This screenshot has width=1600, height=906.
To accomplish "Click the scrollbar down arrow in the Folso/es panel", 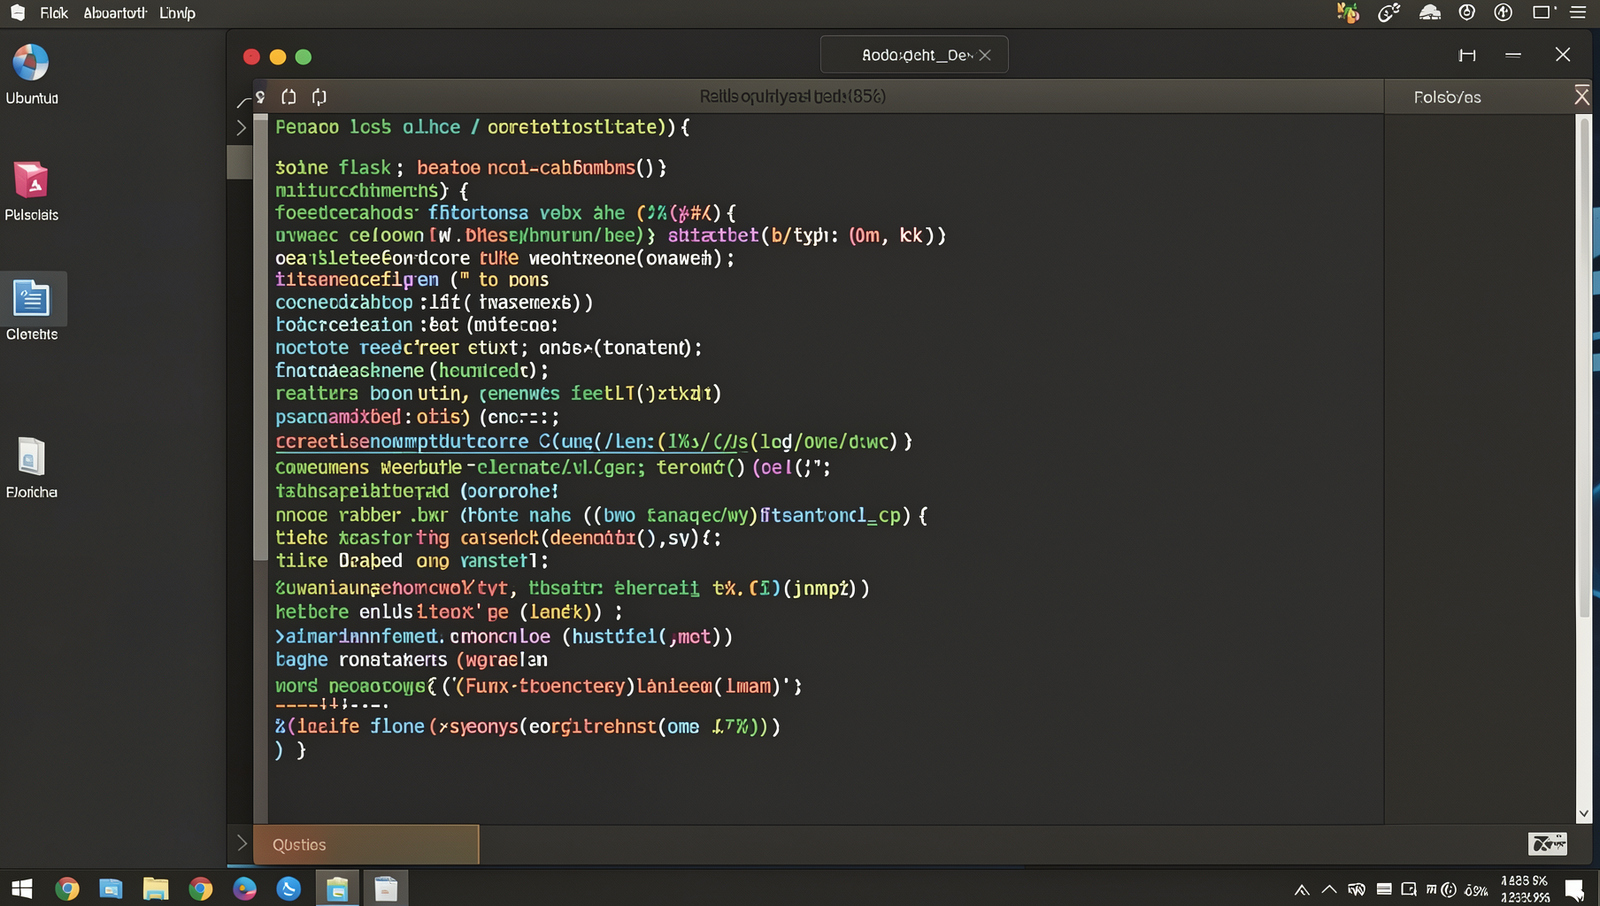I will click(1583, 814).
